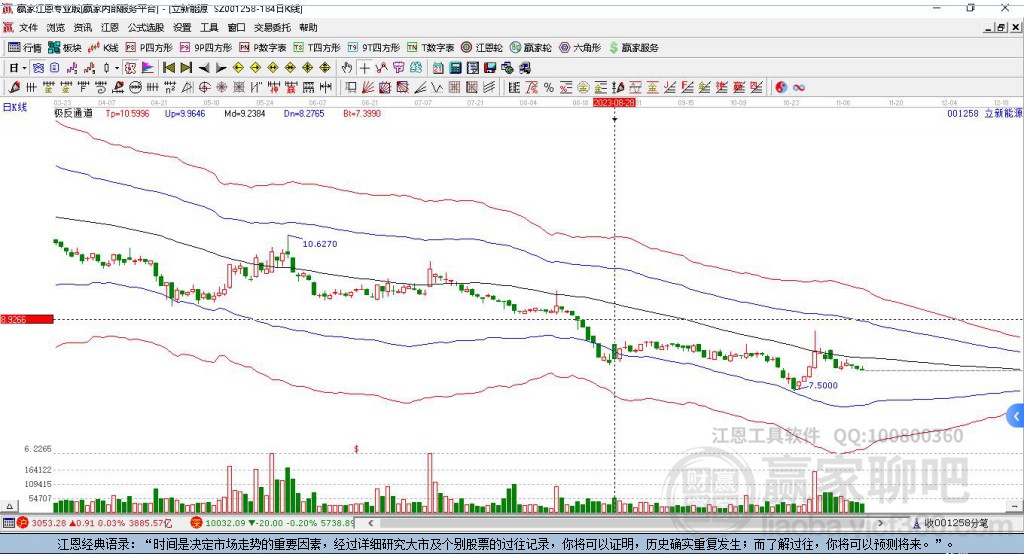
Task: Click the percent sign drawing tool
Action: [x=549, y=88]
